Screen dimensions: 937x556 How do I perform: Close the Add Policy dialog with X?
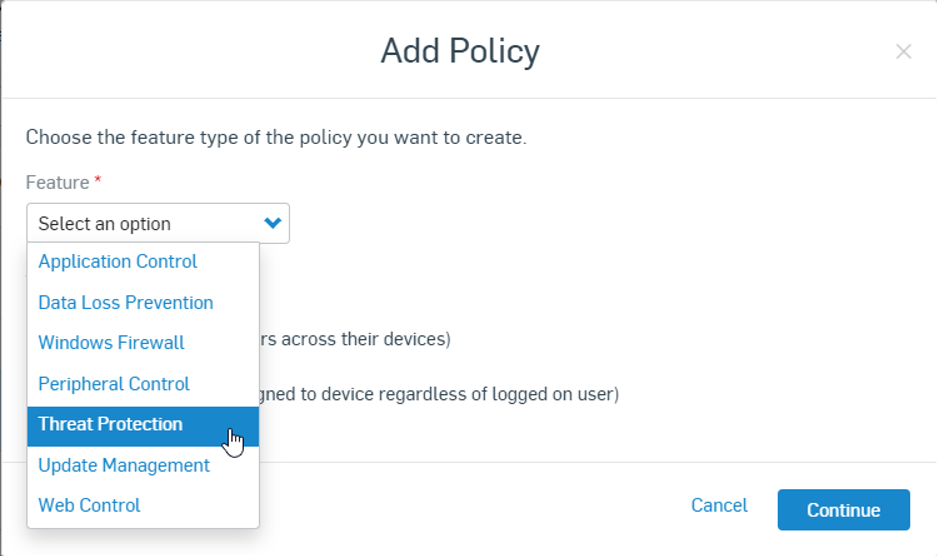click(x=903, y=51)
